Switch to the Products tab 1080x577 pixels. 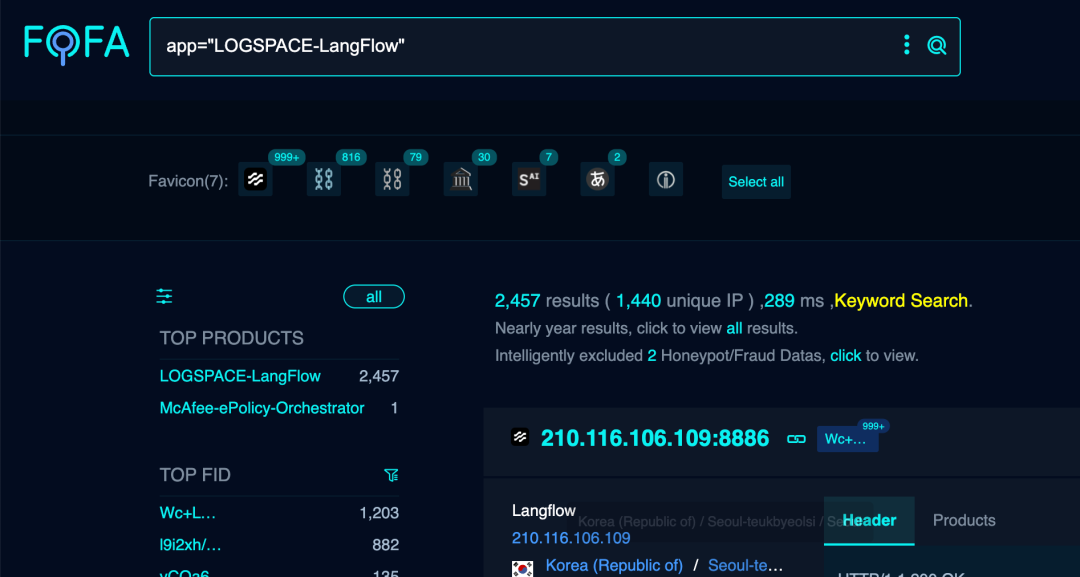pyautogui.click(x=964, y=521)
